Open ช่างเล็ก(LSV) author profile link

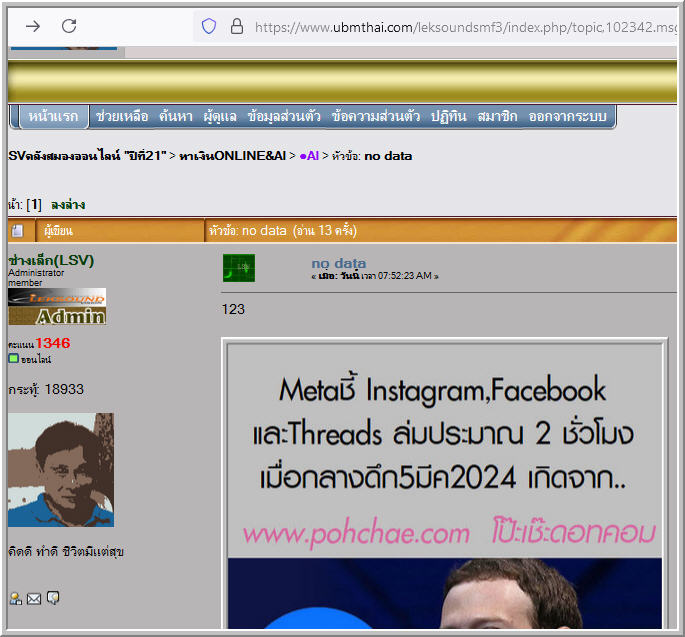(51, 260)
